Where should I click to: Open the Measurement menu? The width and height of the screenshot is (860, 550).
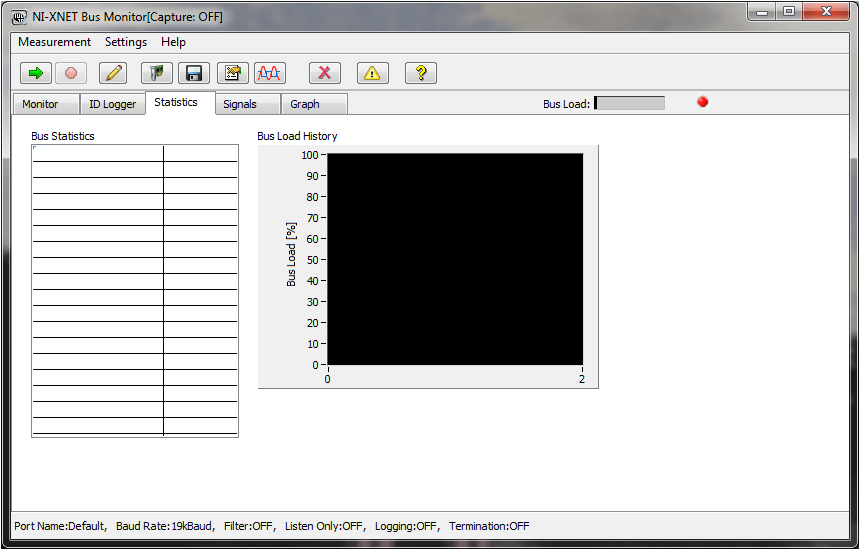(x=54, y=42)
